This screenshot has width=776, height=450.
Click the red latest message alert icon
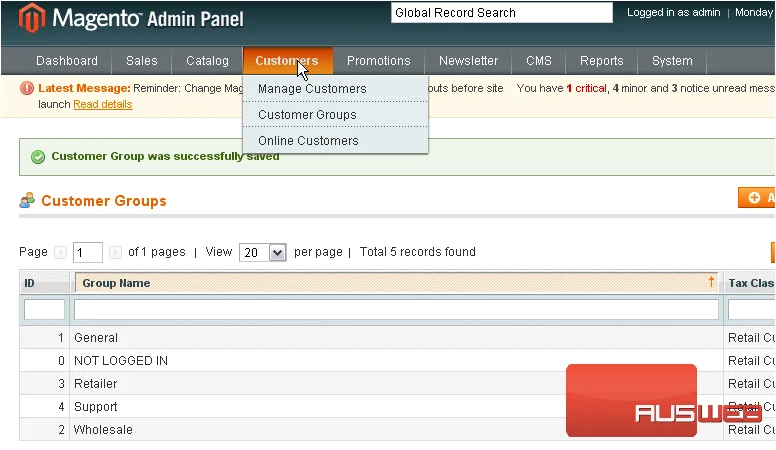[27, 88]
